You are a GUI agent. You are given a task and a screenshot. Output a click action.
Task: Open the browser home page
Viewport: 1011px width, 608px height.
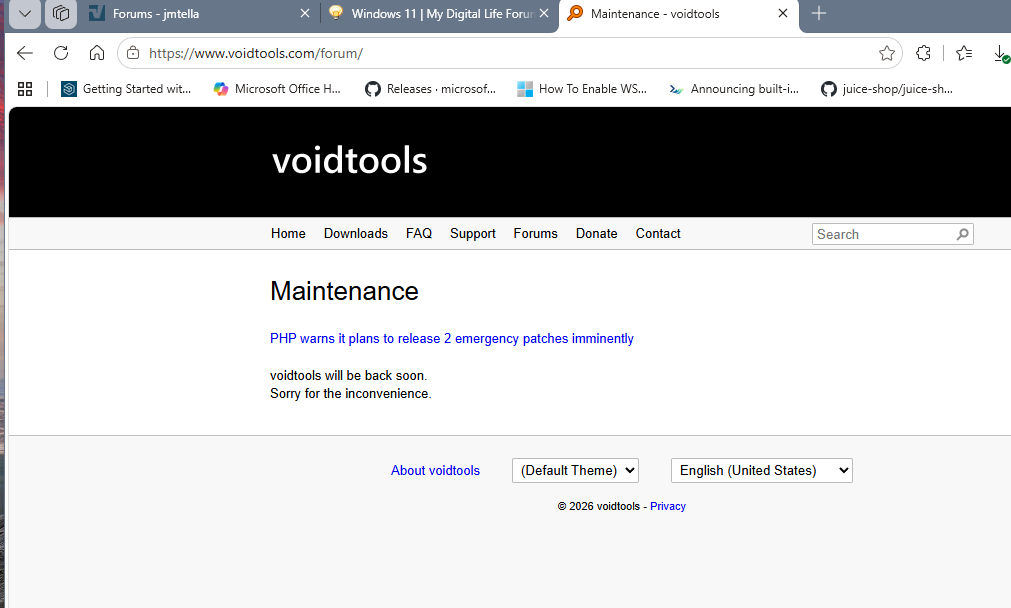tap(97, 53)
